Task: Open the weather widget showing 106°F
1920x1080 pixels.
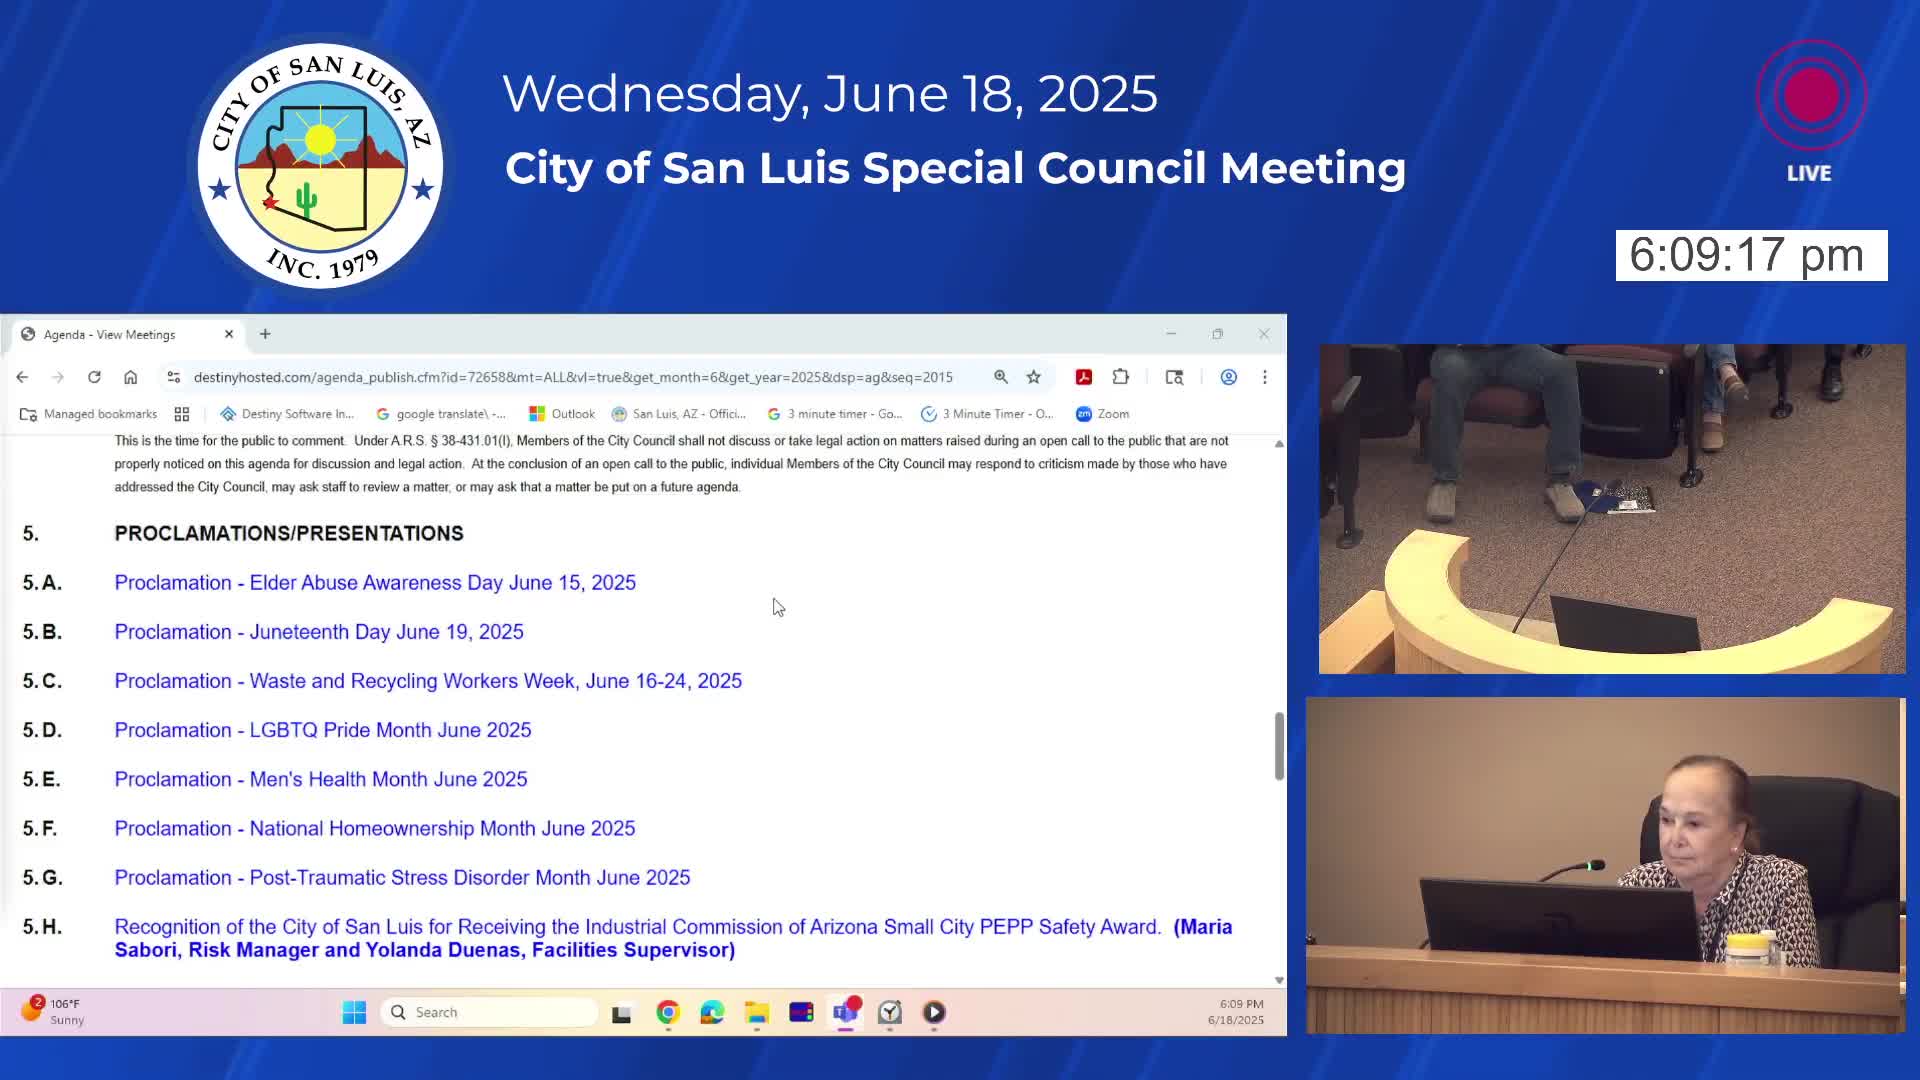Action: 53,1011
